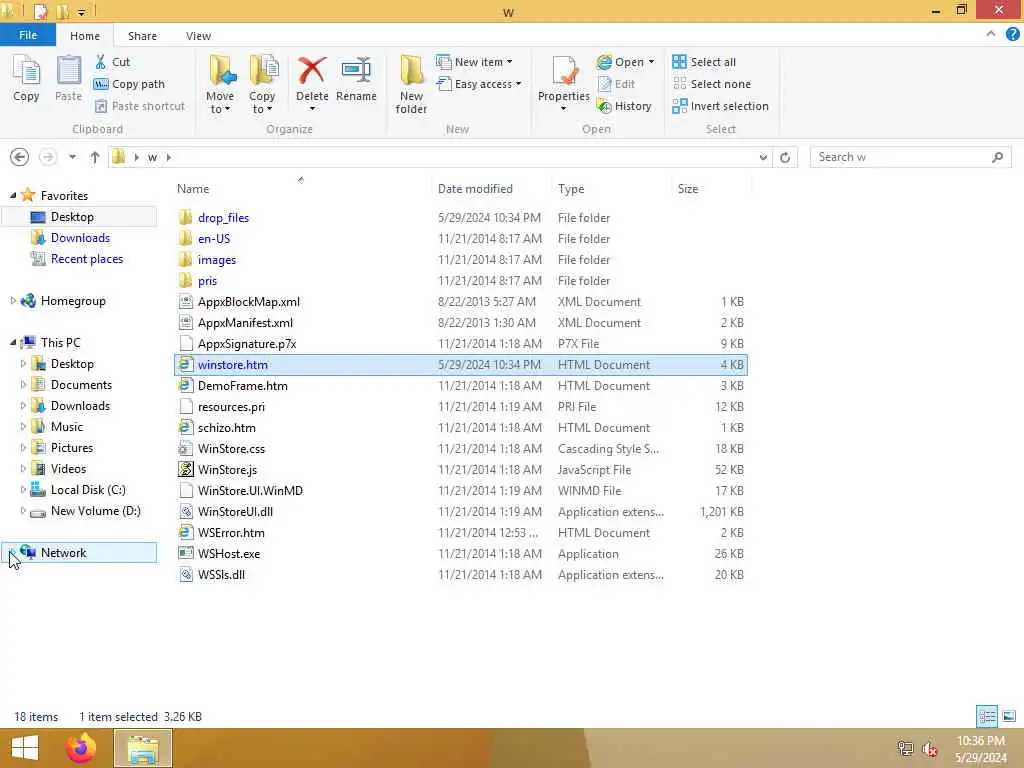1024x768 pixels.
Task: Sort by the Name column header
Action: pos(300,189)
